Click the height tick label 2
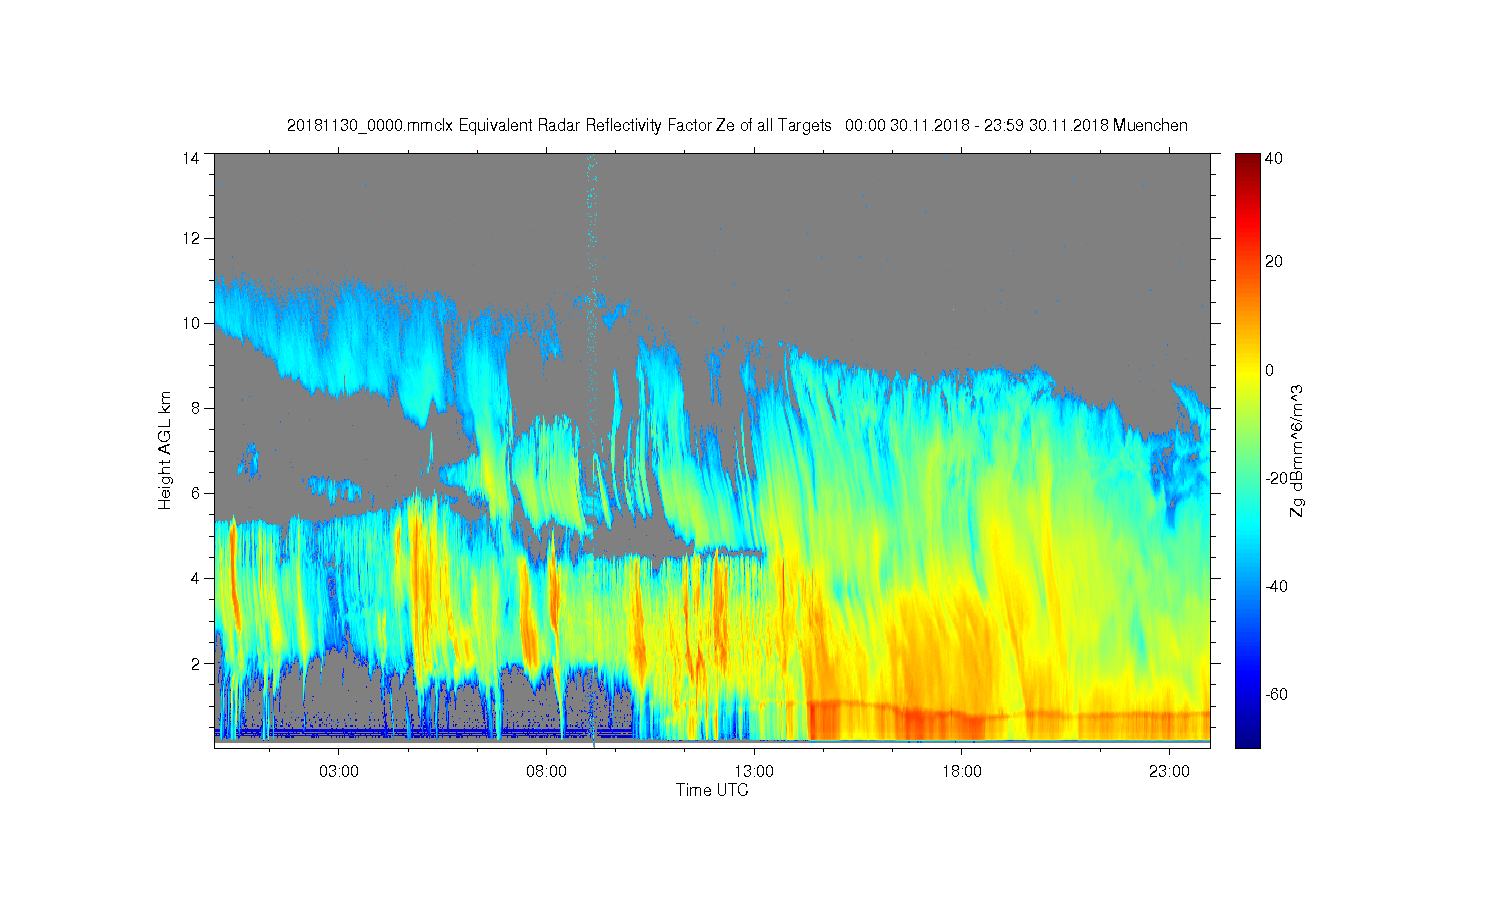This screenshot has height=900, width=1500. 195,663
